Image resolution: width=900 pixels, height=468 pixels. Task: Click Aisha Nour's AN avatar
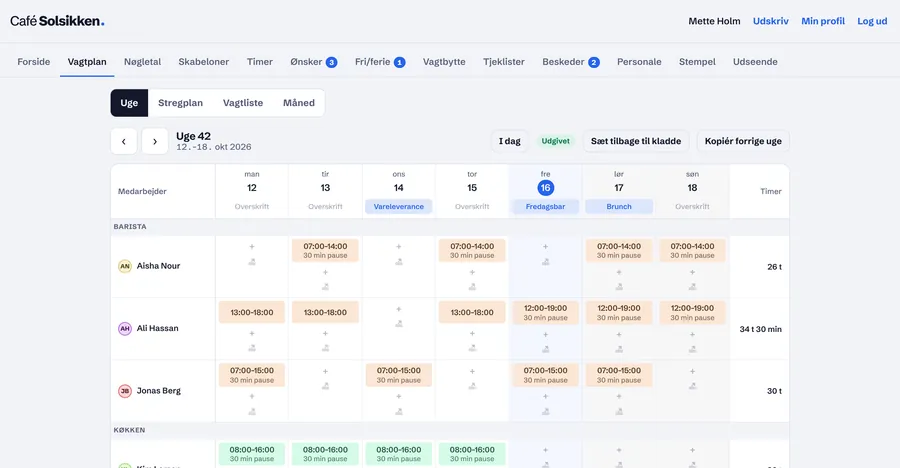point(125,266)
